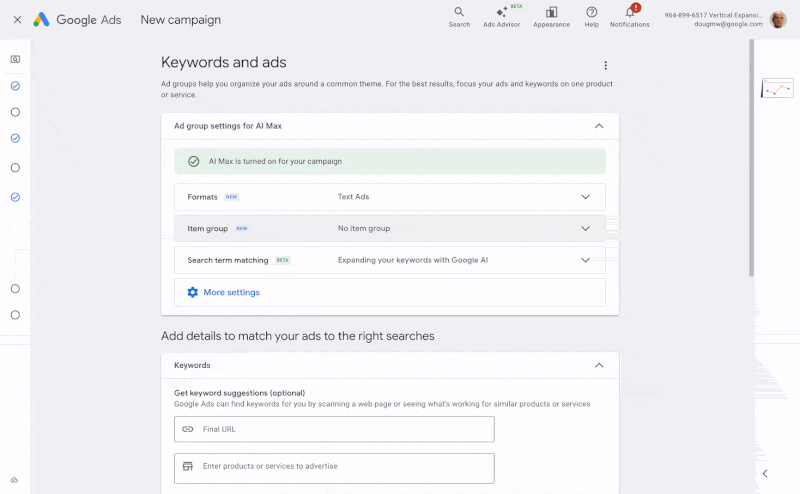
Task: Click 'Get keyword suggestions (optional)' label
Action: coord(239,393)
